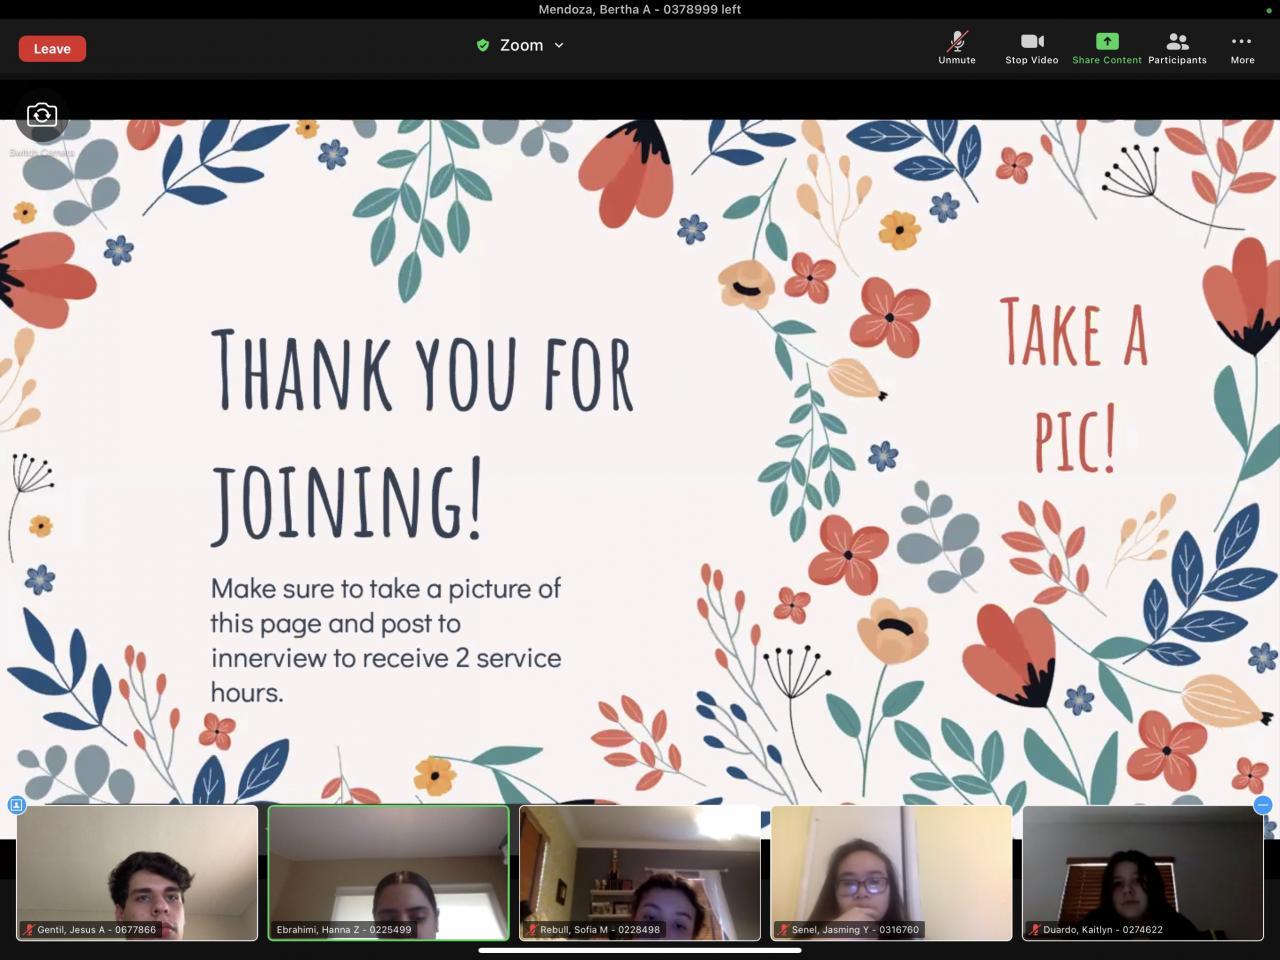The width and height of the screenshot is (1280, 960).
Task: Select Jasming Y Senel's video tile
Action: pos(891,873)
